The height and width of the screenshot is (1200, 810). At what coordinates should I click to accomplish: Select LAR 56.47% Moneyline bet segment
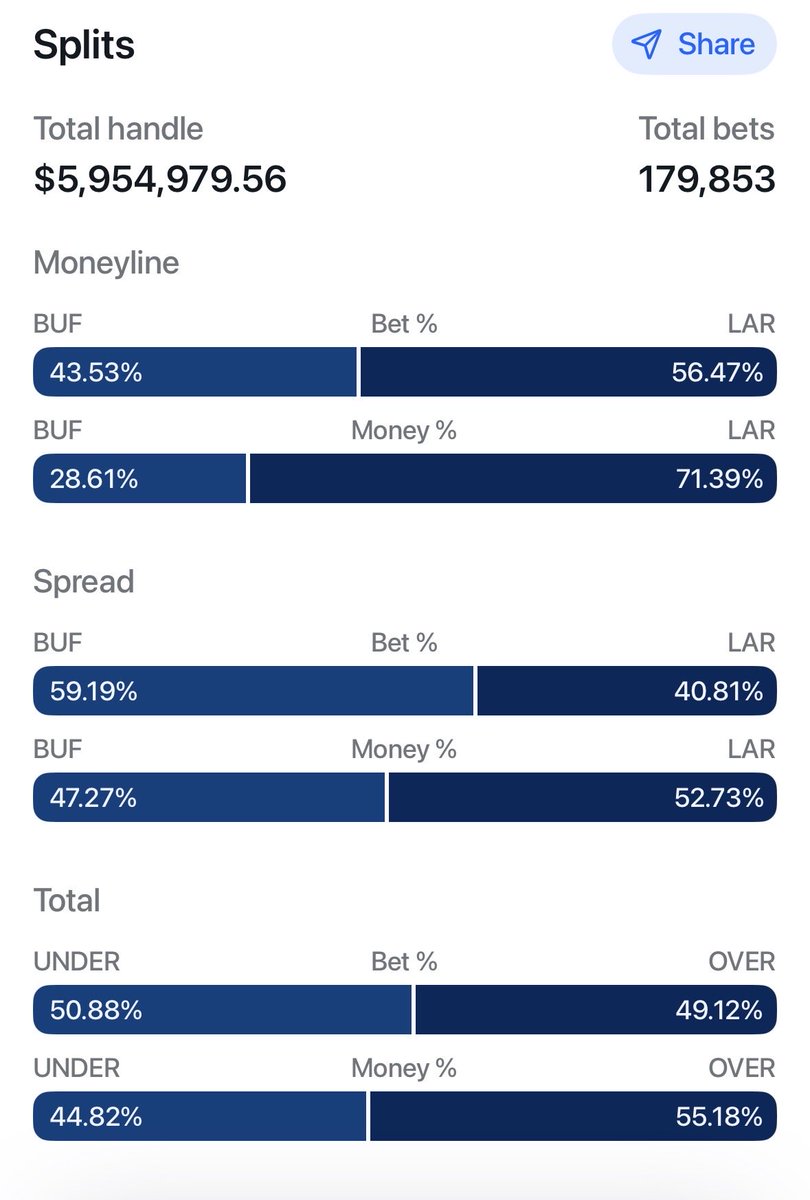[569, 372]
